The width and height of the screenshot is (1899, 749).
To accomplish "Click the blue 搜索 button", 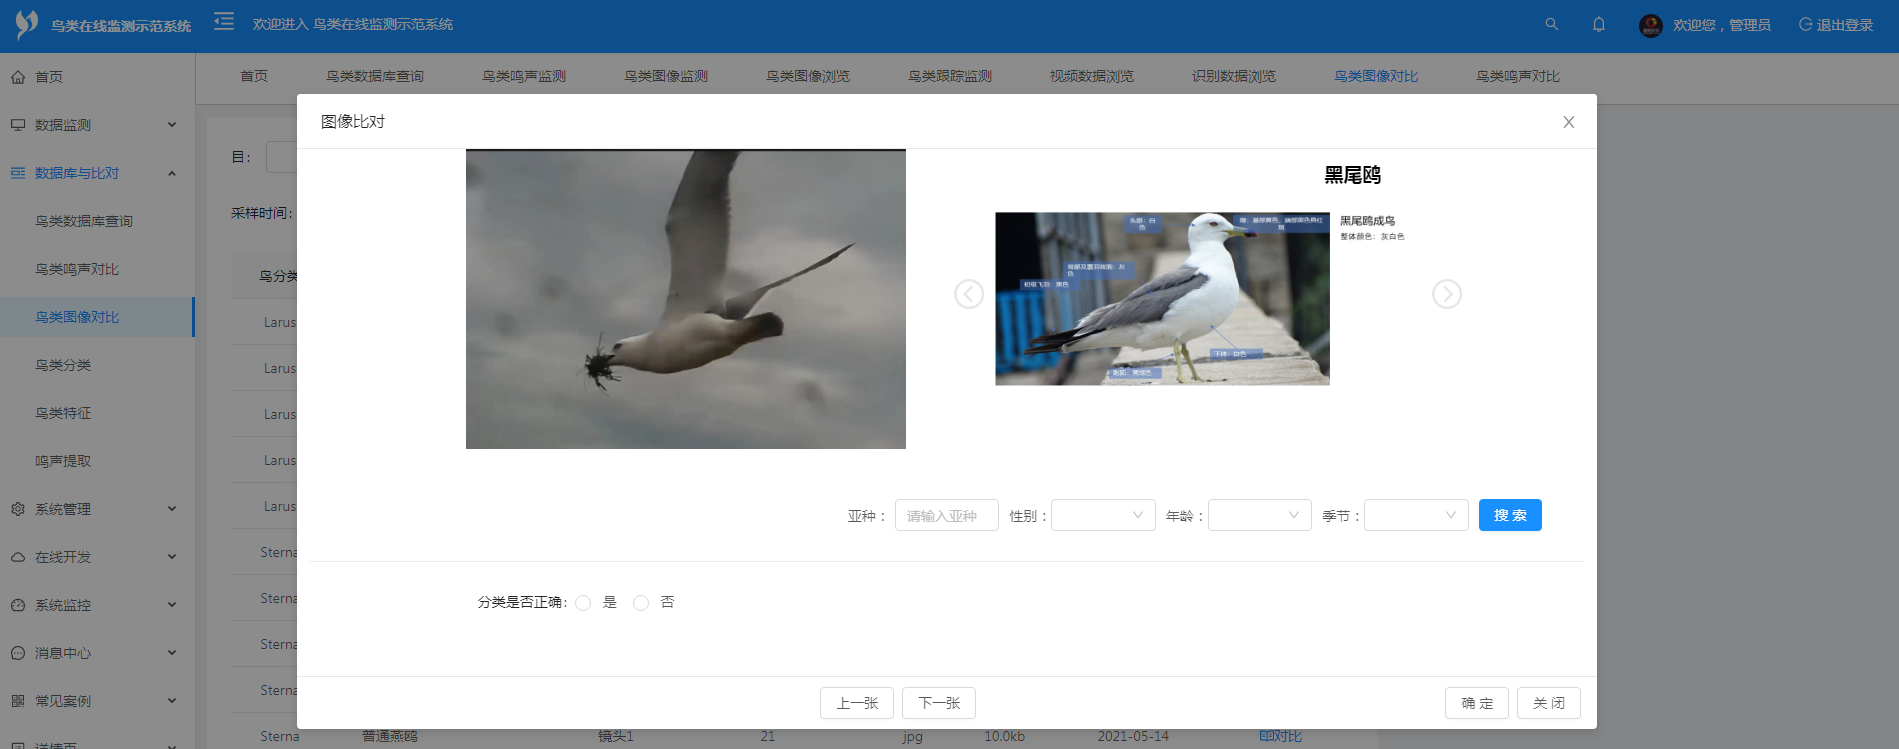I will pos(1509,515).
